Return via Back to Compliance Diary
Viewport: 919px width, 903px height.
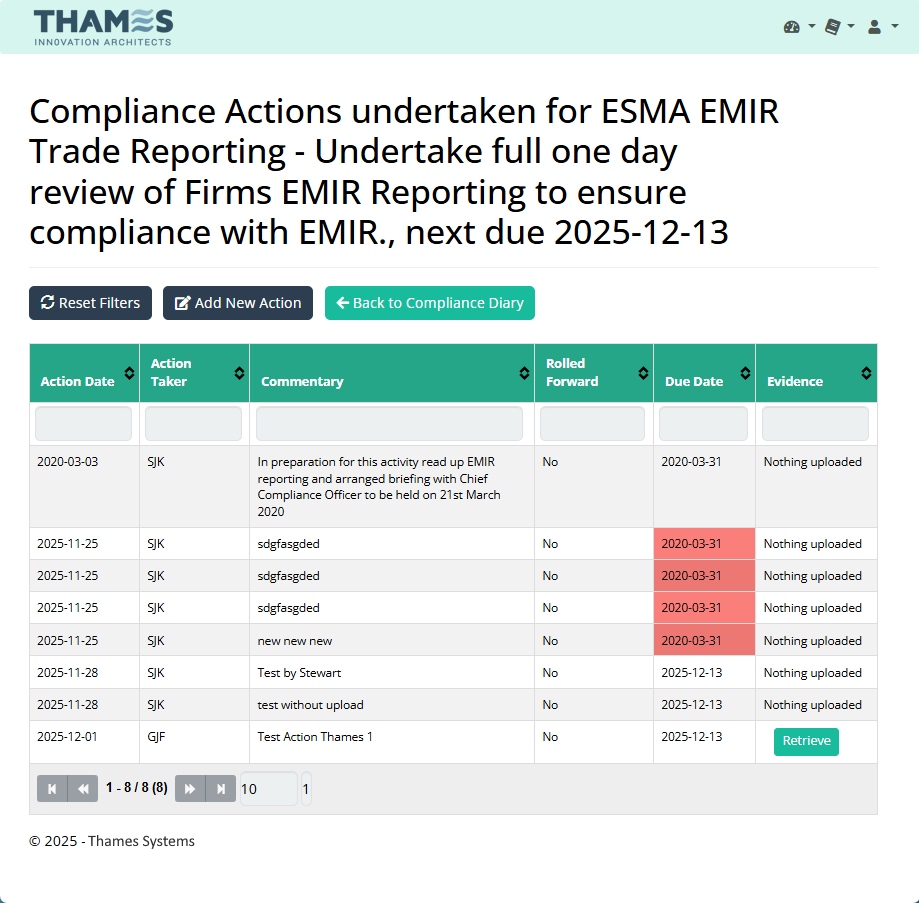tap(429, 303)
